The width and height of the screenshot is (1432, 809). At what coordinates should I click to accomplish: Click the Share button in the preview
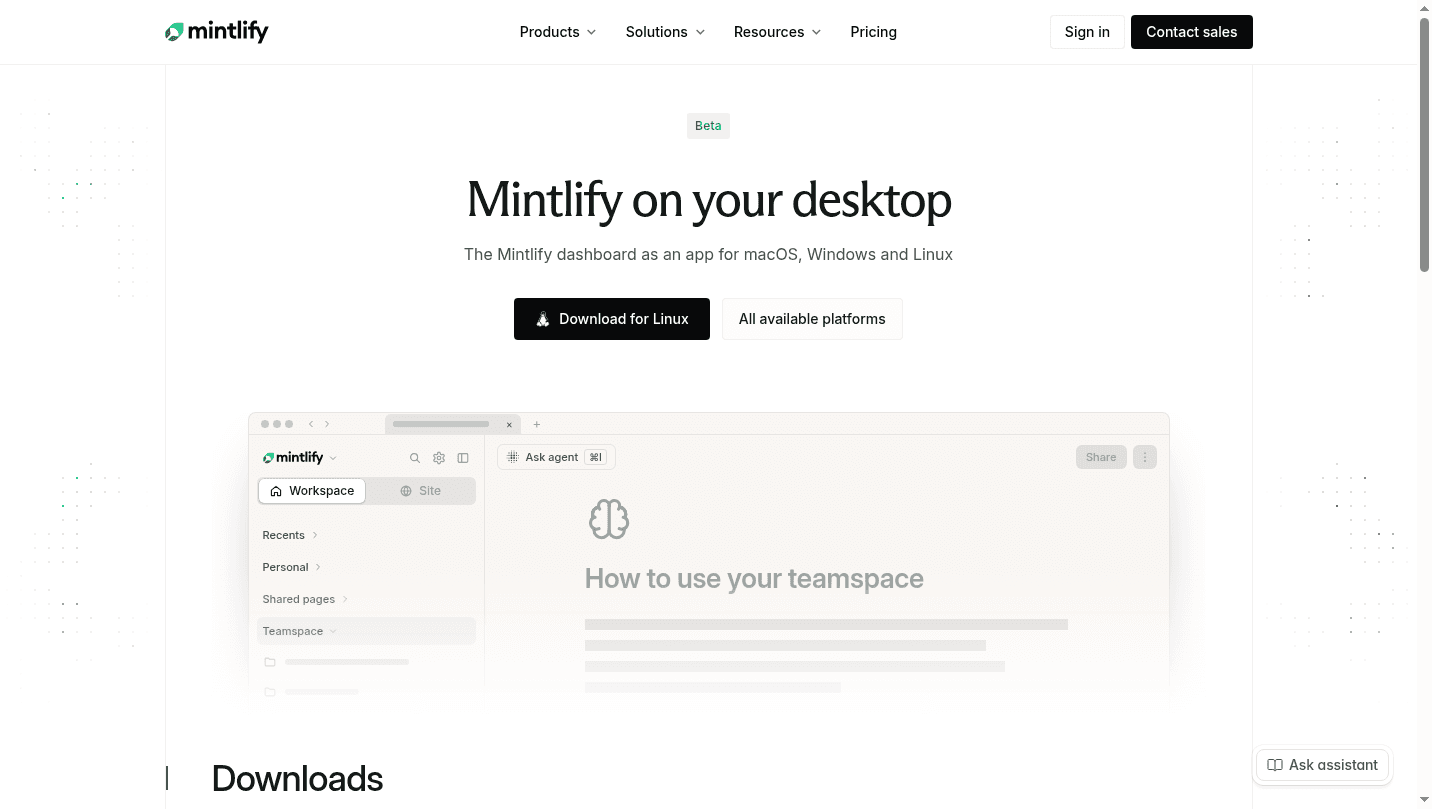(x=1101, y=457)
